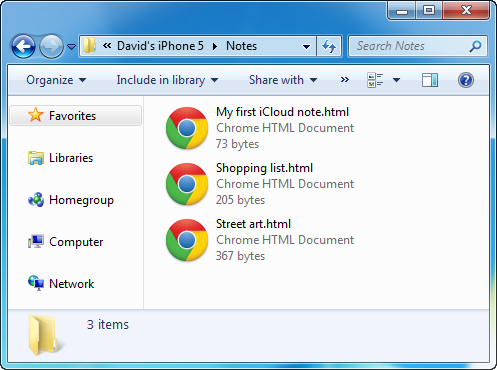Click Chrome HTML Document under Shopping list

pyautogui.click(x=285, y=184)
